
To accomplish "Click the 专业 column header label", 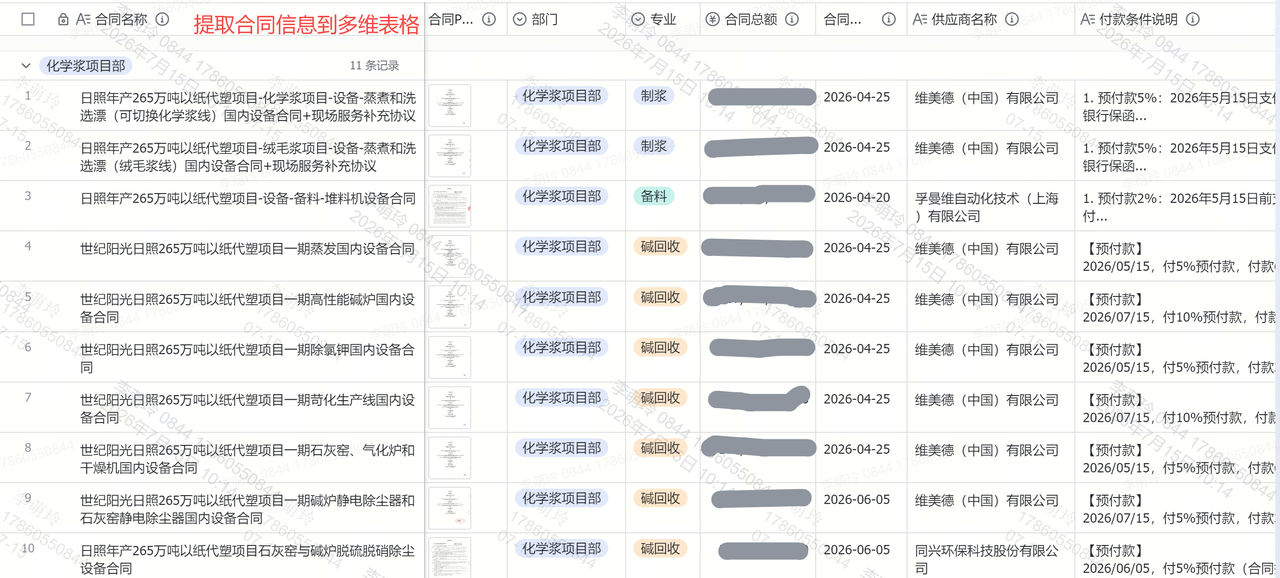I will pos(663,19).
